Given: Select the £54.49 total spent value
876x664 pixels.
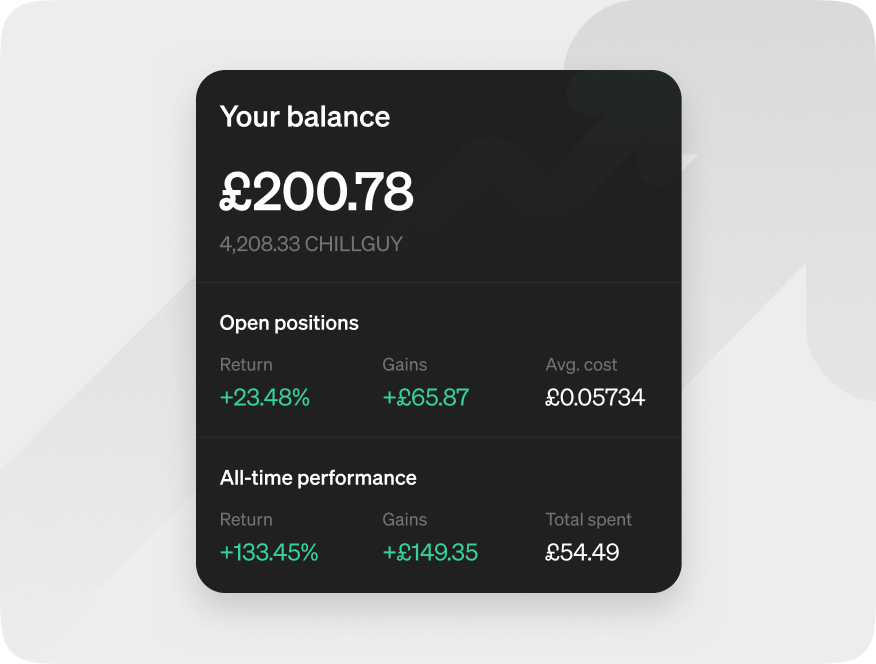Looking at the screenshot, I should click(x=582, y=552).
